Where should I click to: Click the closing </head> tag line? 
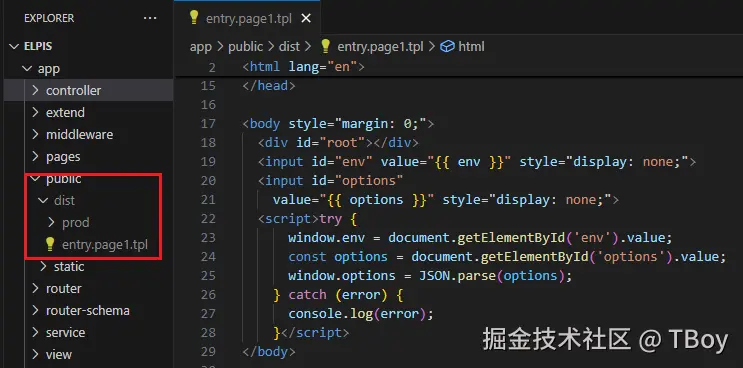tap(269, 86)
